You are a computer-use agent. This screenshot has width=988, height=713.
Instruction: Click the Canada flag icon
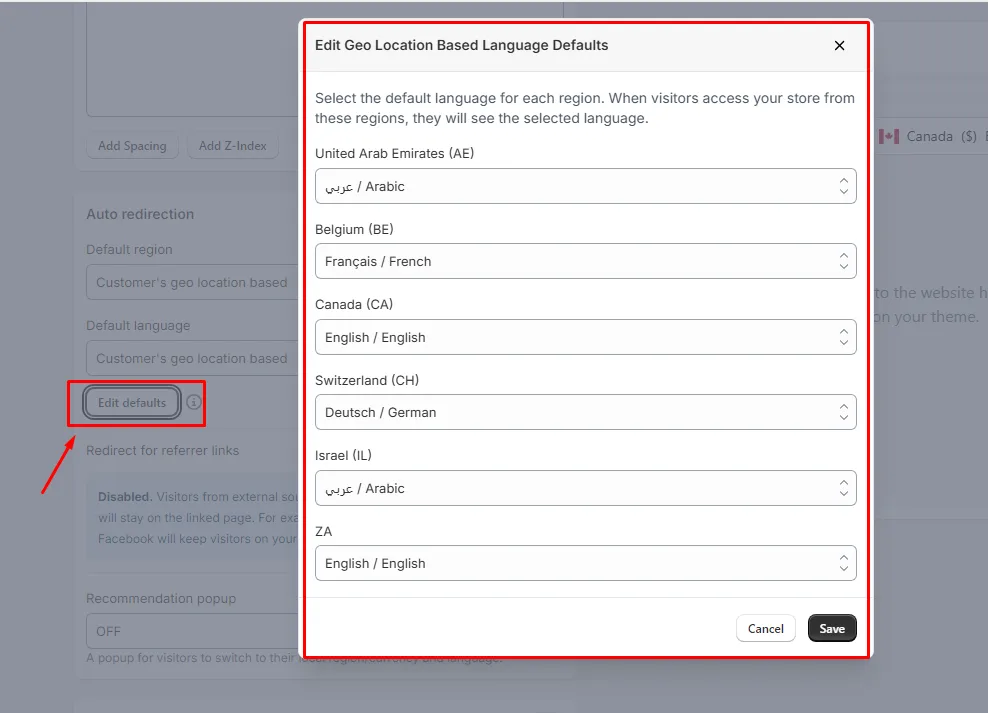point(889,137)
